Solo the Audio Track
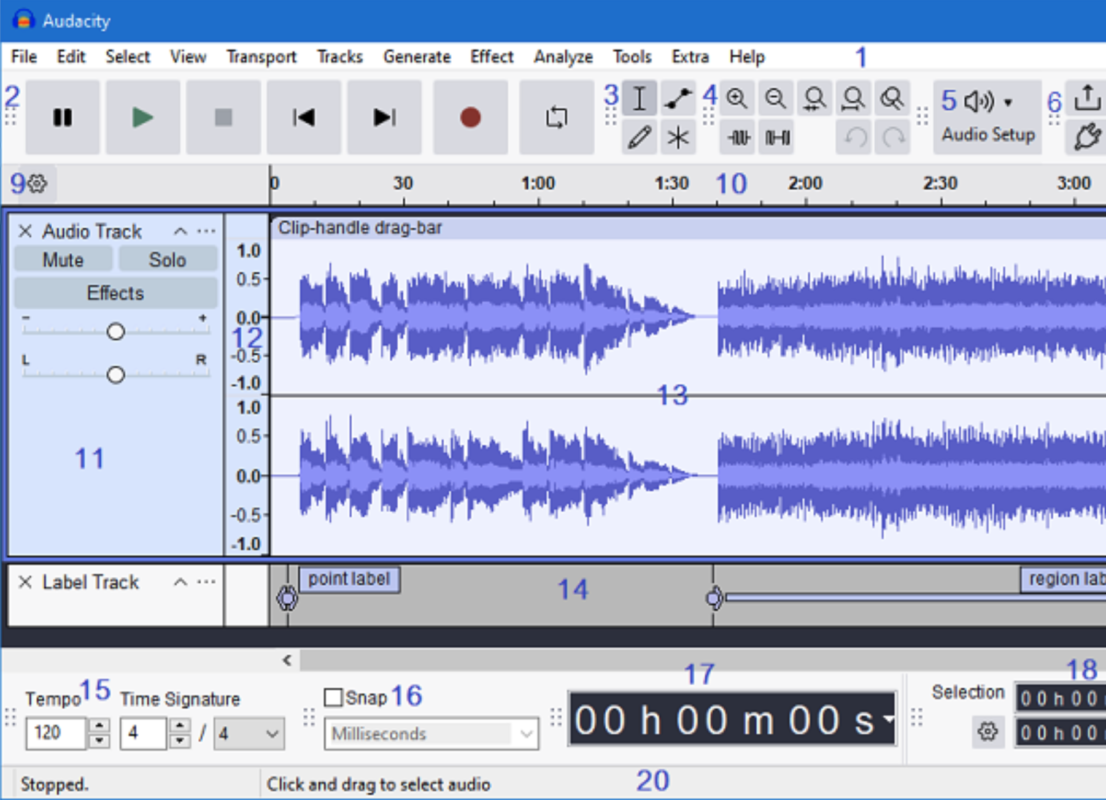The height and width of the screenshot is (800, 1106). (x=167, y=260)
